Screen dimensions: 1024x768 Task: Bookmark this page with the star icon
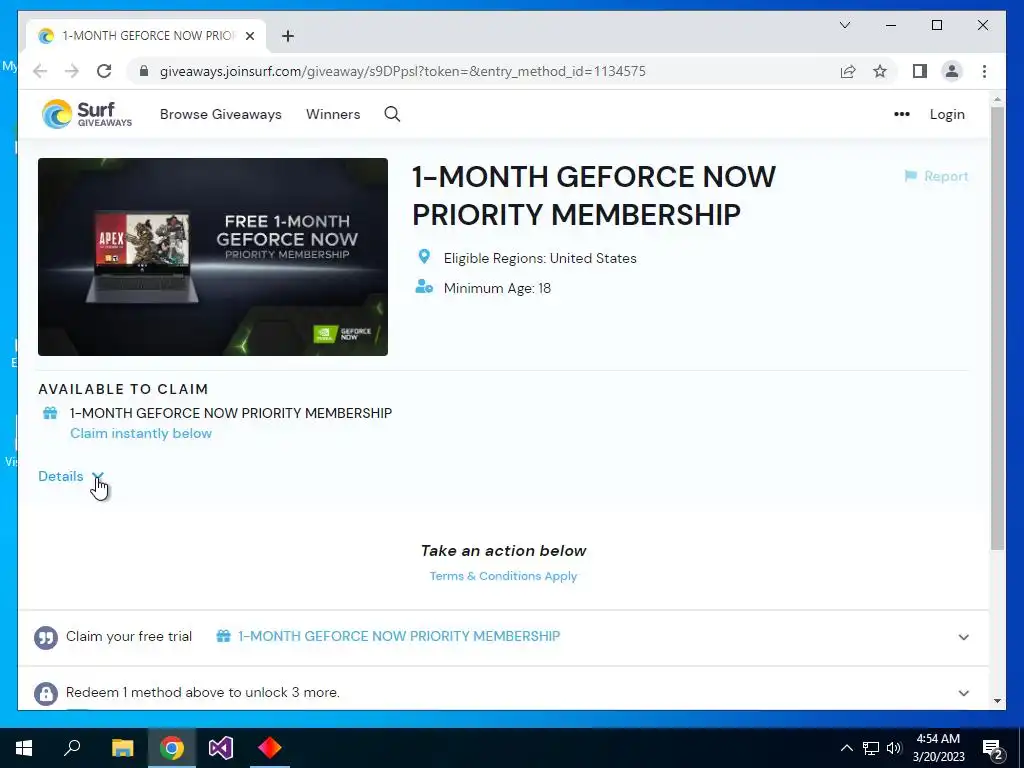pos(880,71)
